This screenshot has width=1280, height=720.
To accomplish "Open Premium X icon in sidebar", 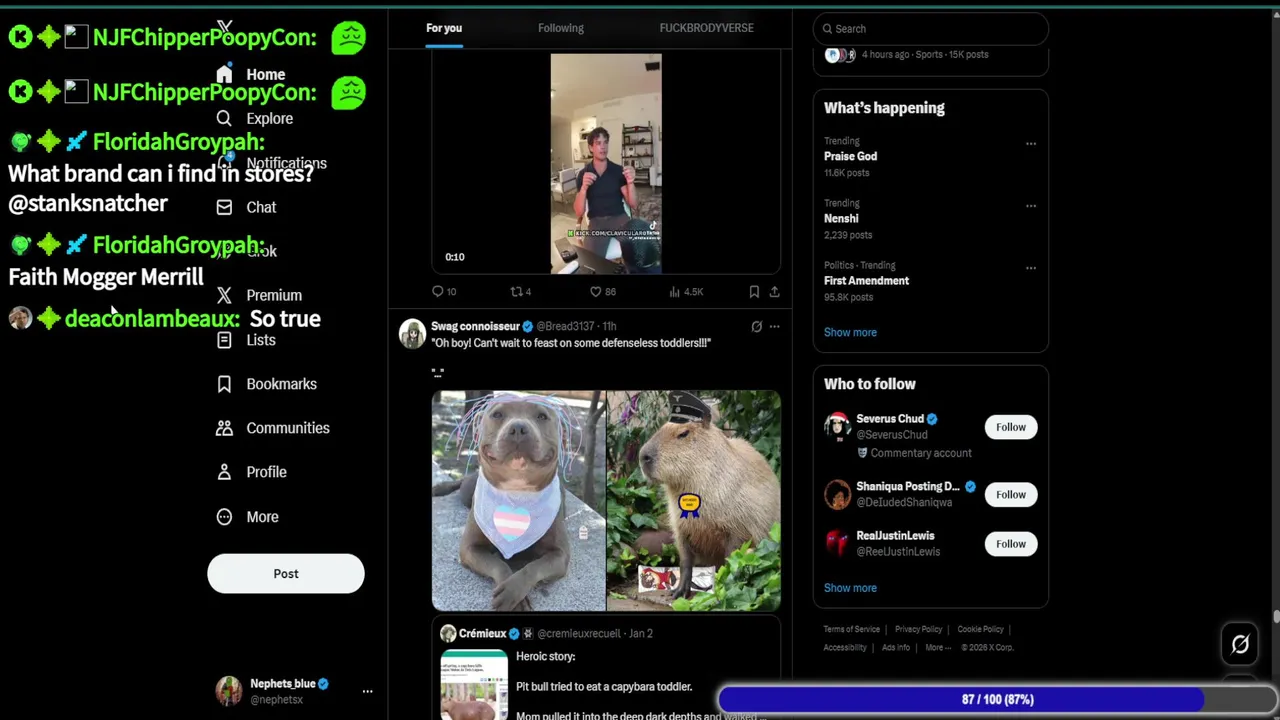I will pyautogui.click(x=224, y=295).
